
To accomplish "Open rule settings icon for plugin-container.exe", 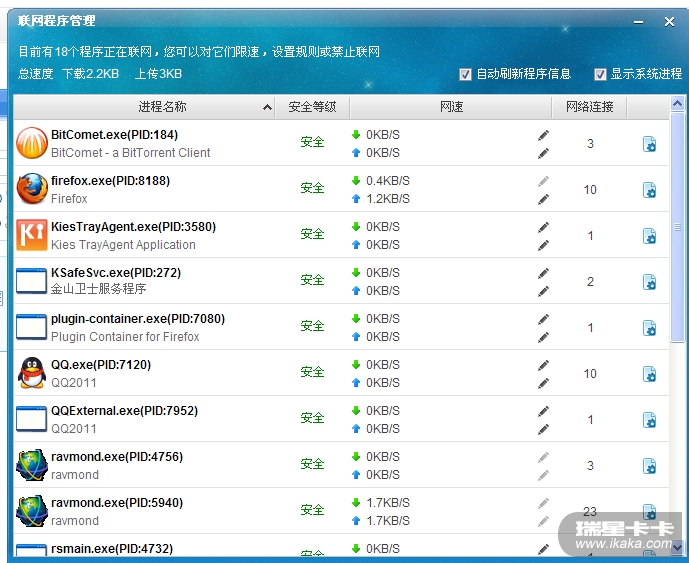I will [649, 328].
